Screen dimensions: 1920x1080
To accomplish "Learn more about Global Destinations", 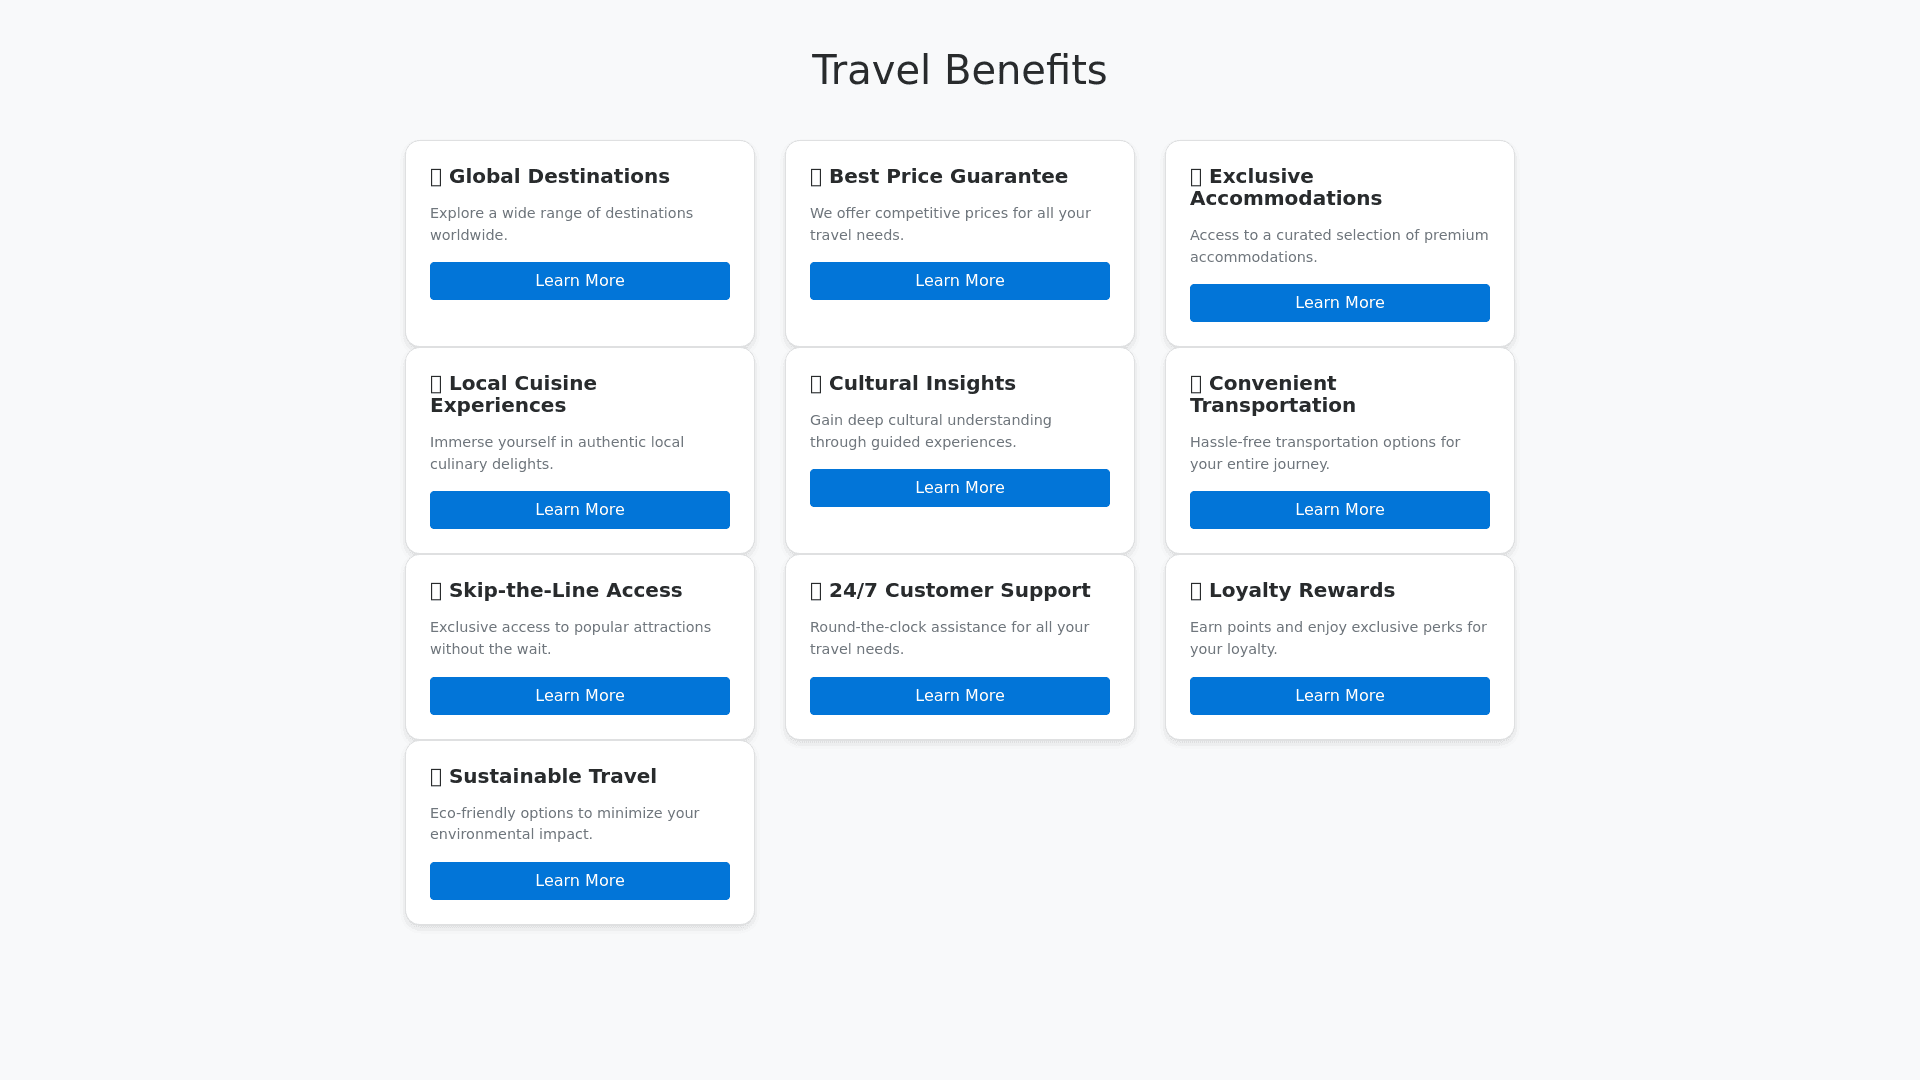I will coord(580,281).
